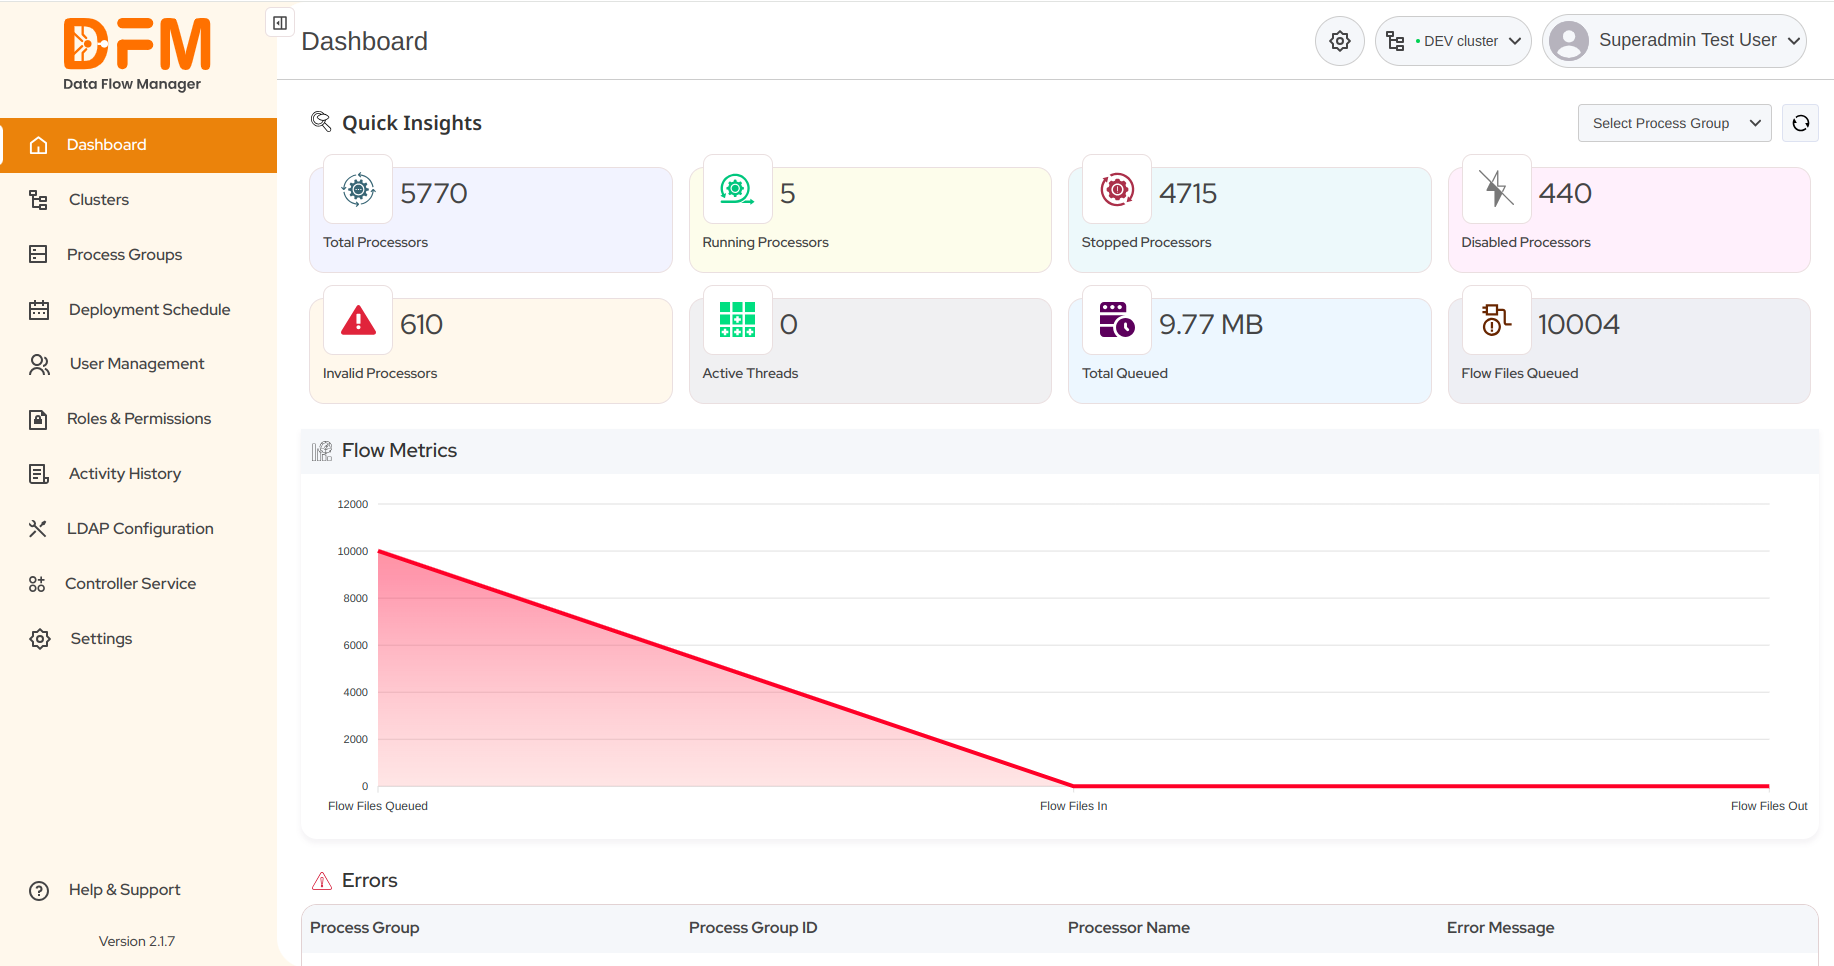Click the Active Threads grid icon
The height and width of the screenshot is (966, 1834).
(737, 320)
